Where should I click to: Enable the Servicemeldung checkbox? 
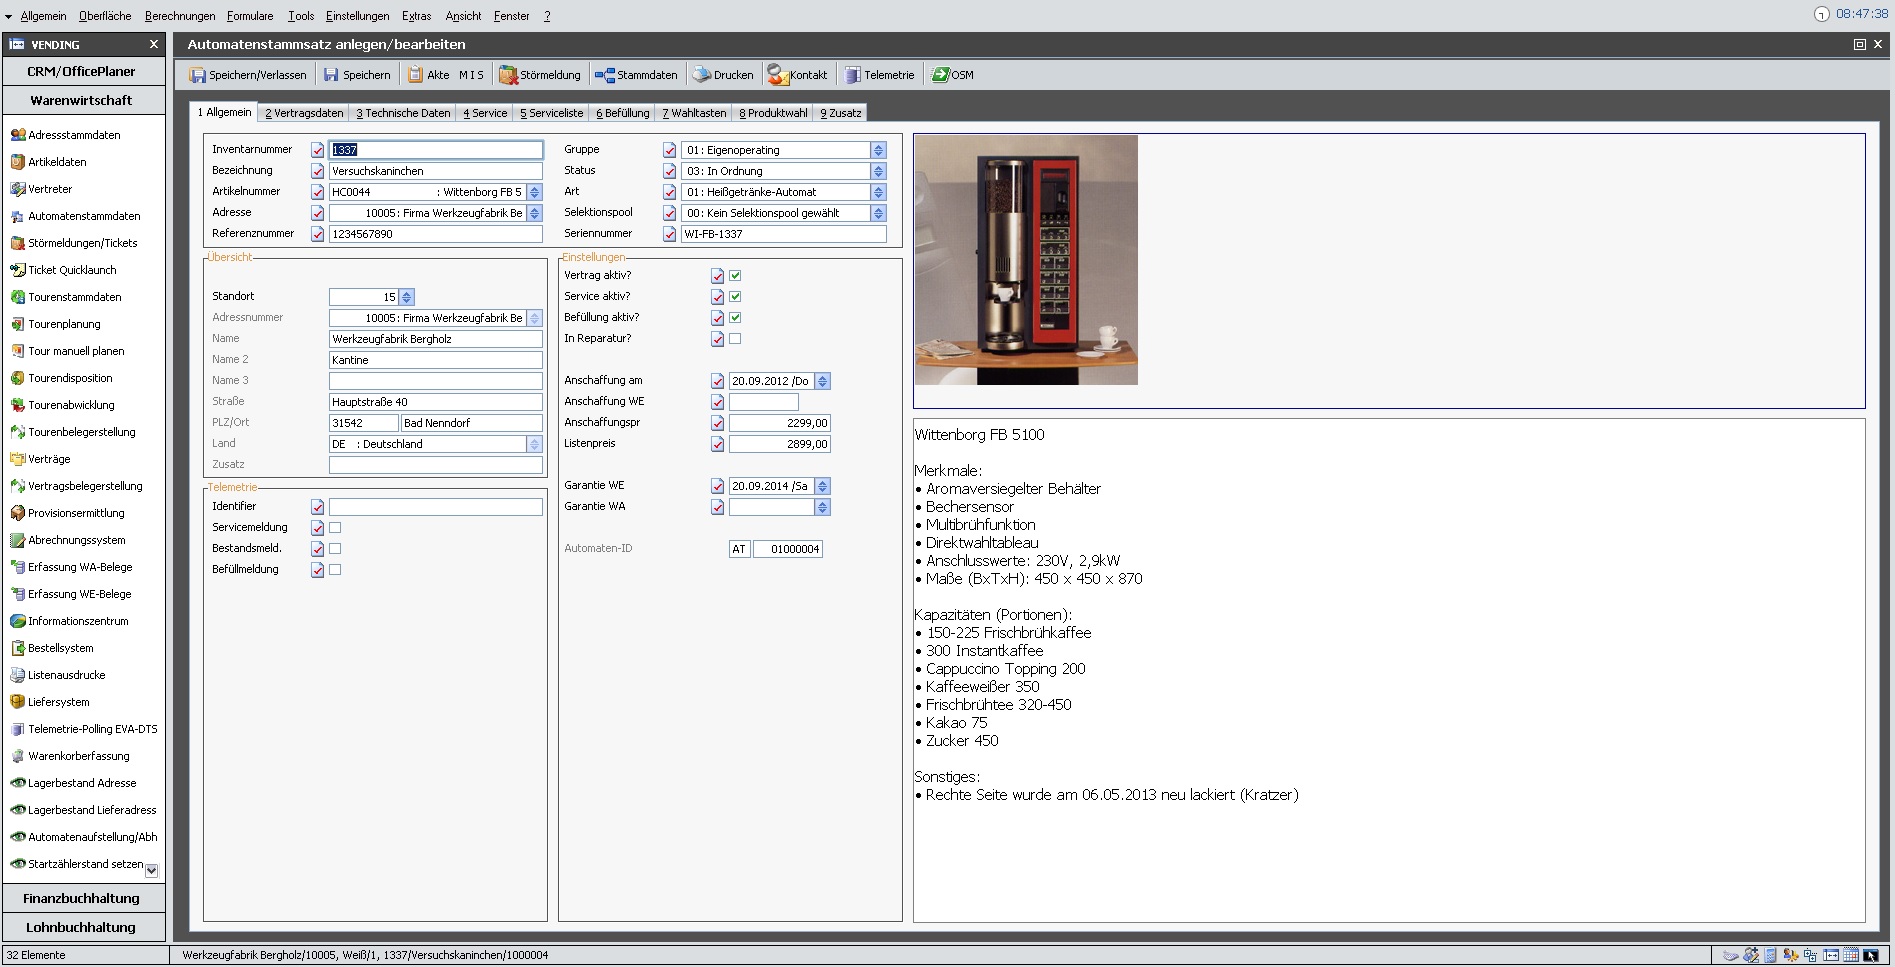(335, 527)
